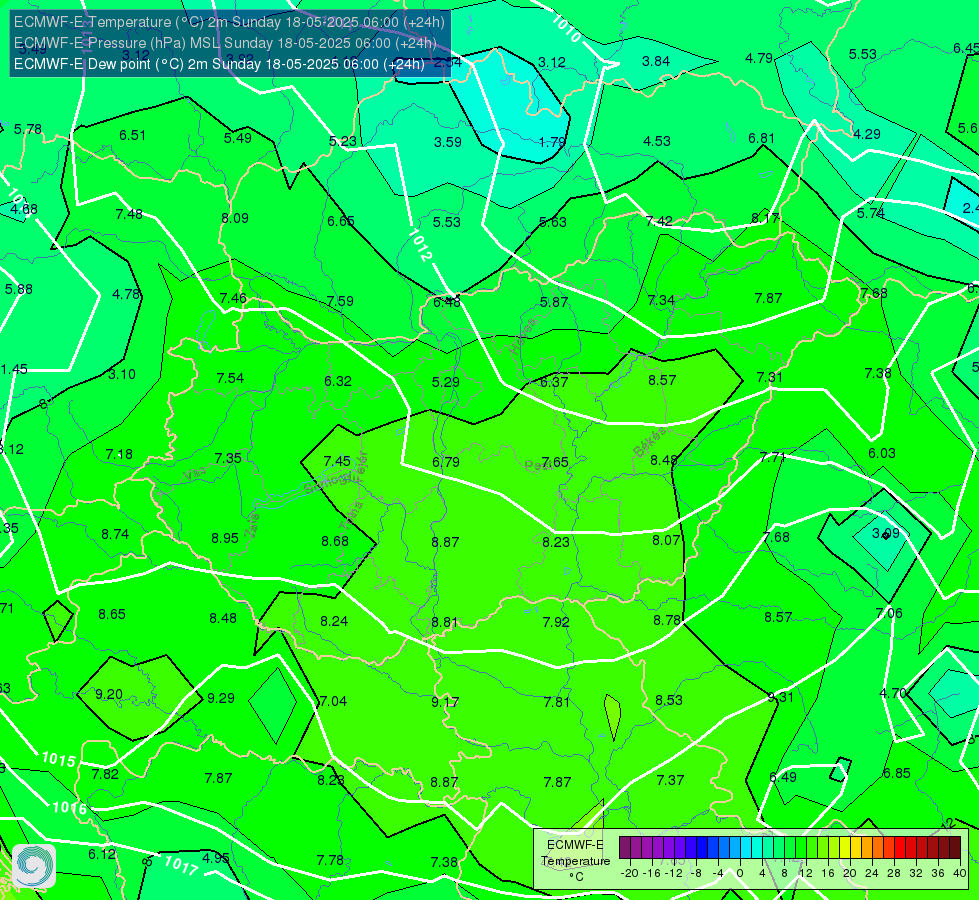979x900 pixels.
Task: Click the 3.09 grid value
Action: (x=886, y=533)
